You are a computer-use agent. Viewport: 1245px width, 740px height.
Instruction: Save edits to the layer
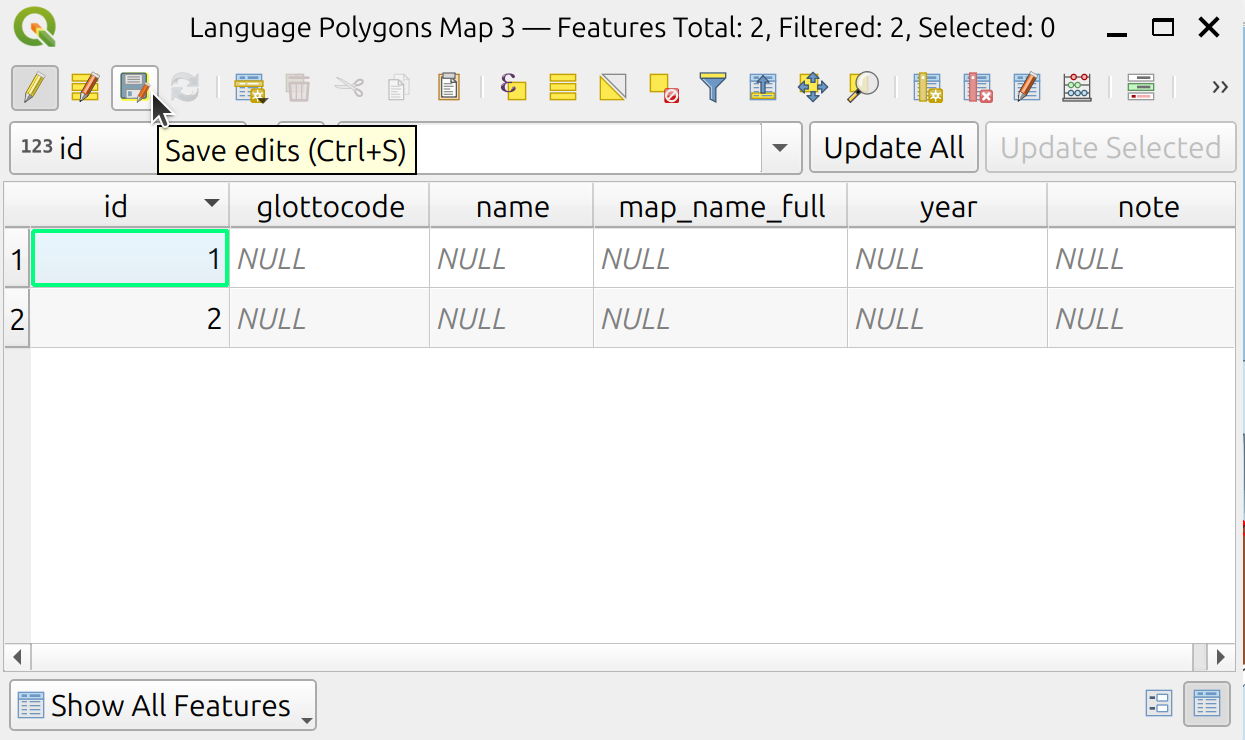[134, 88]
